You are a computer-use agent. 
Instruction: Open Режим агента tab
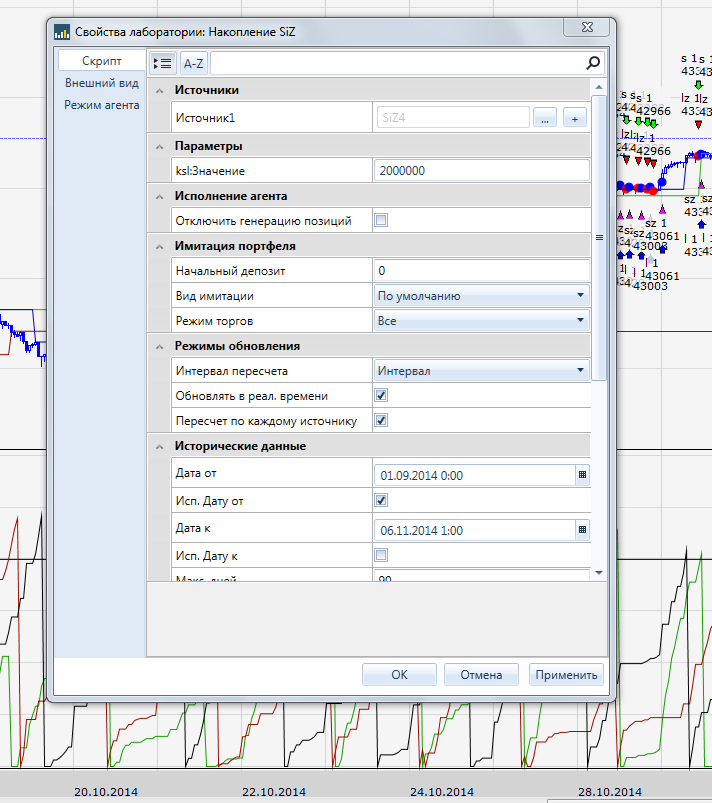click(x=101, y=104)
